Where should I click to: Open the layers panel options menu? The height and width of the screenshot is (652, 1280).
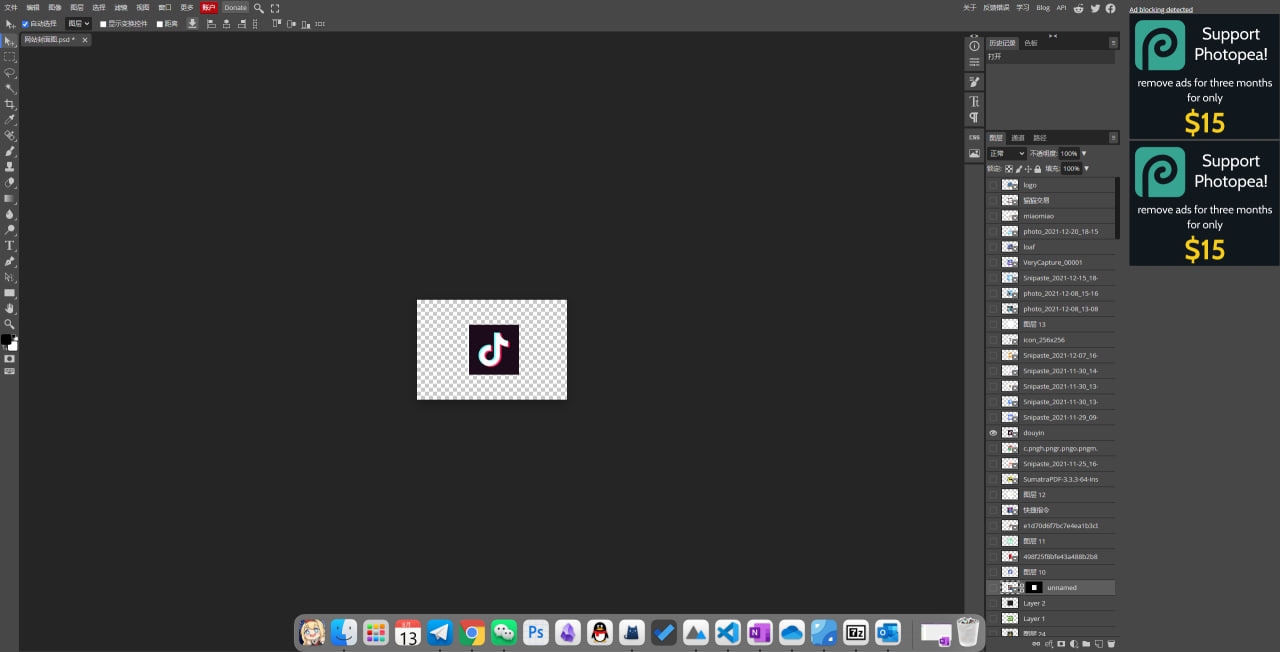(x=1113, y=138)
